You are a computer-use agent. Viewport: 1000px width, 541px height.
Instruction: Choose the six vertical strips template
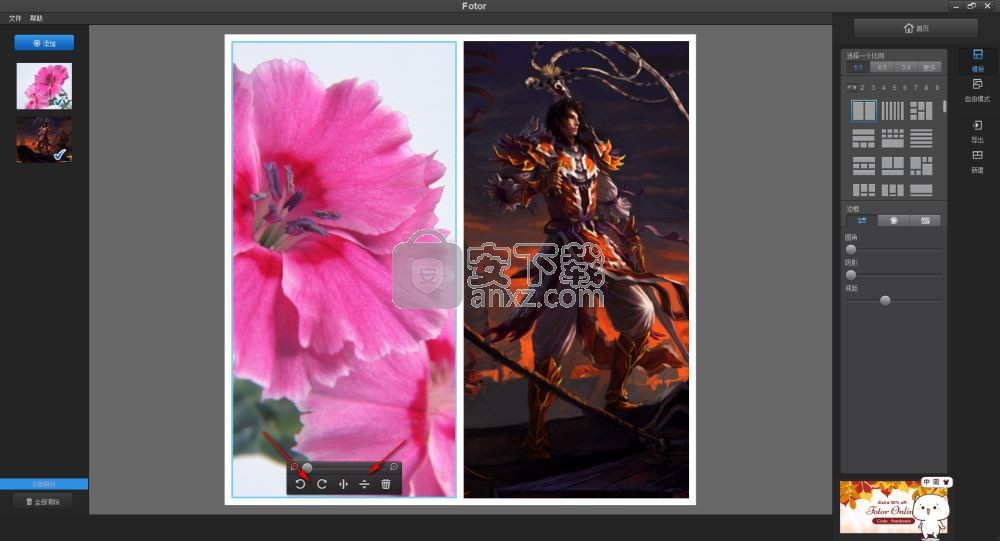(x=892, y=111)
